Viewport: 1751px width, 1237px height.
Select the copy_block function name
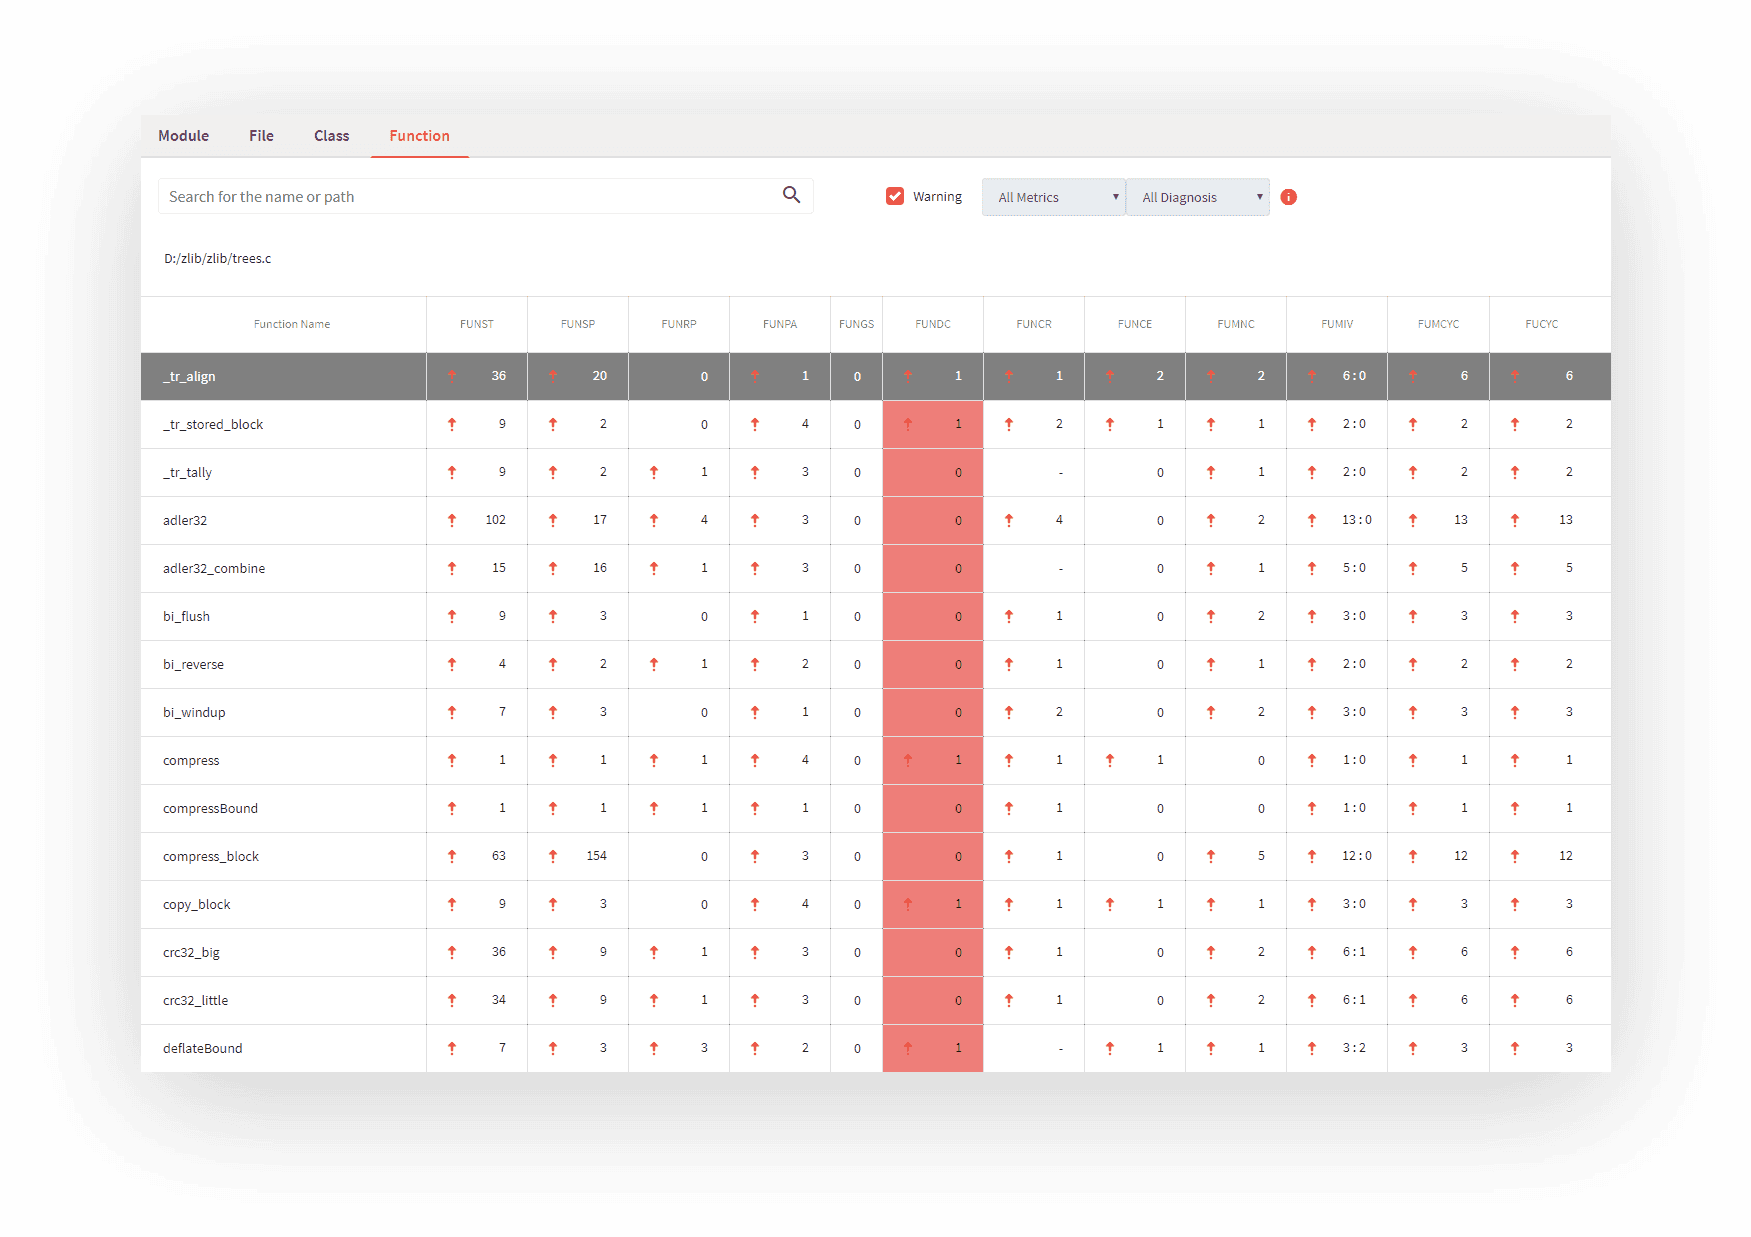197,904
